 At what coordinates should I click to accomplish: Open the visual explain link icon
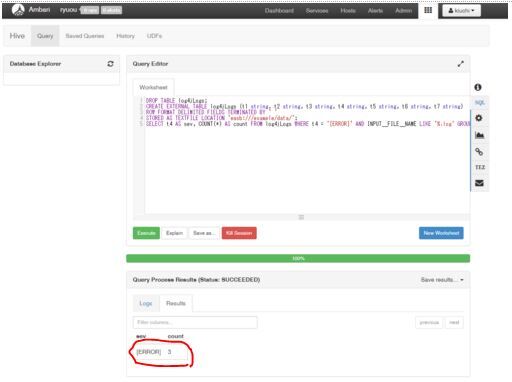click(x=479, y=152)
